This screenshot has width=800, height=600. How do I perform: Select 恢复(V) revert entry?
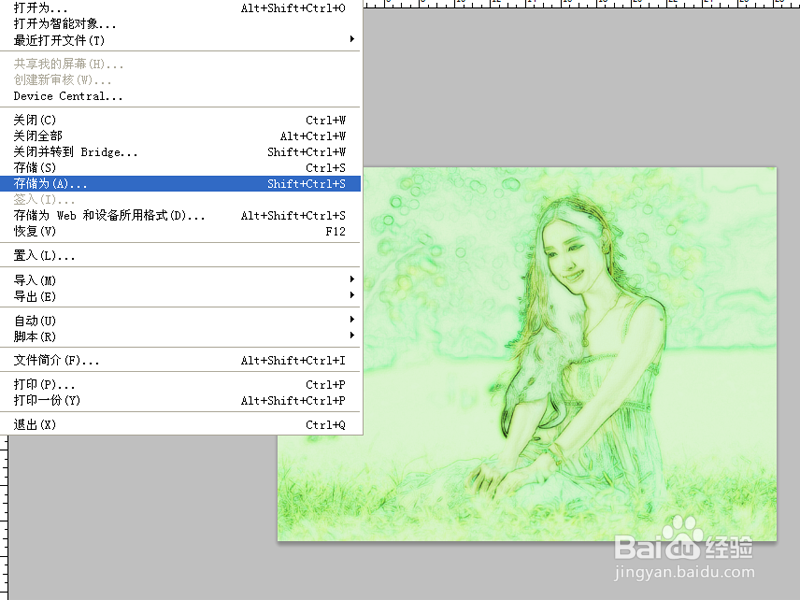point(180,231)
